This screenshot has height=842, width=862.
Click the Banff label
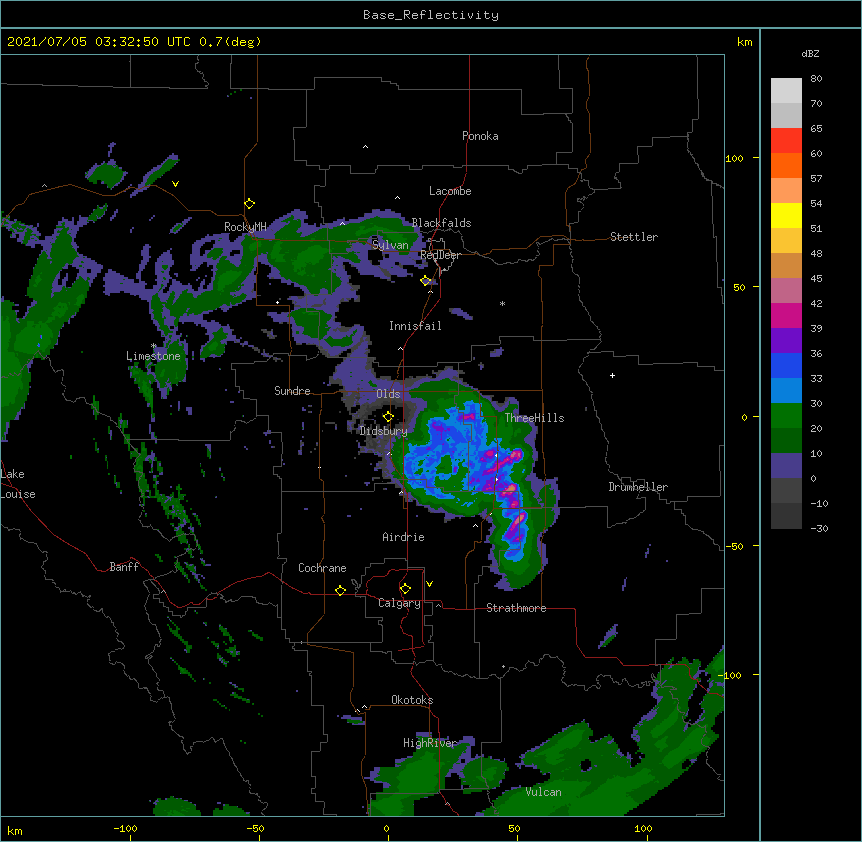click(124, 567)
